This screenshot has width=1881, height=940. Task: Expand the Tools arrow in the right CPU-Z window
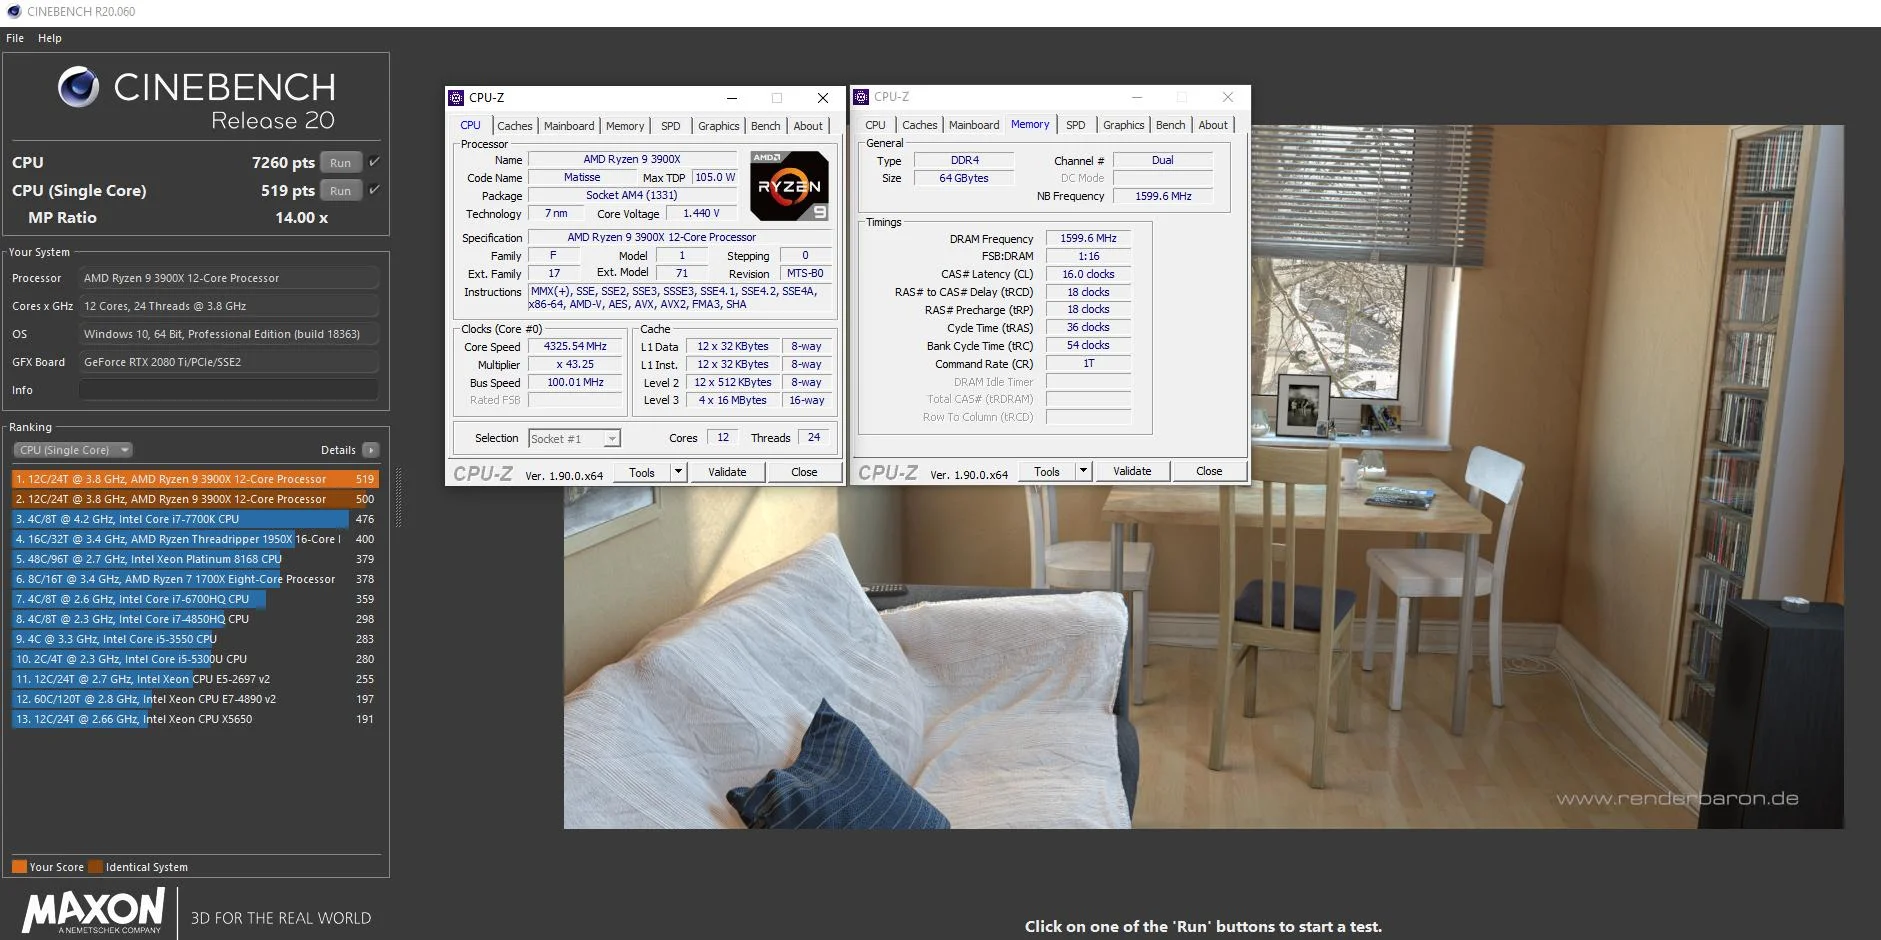coord(1083,471)
